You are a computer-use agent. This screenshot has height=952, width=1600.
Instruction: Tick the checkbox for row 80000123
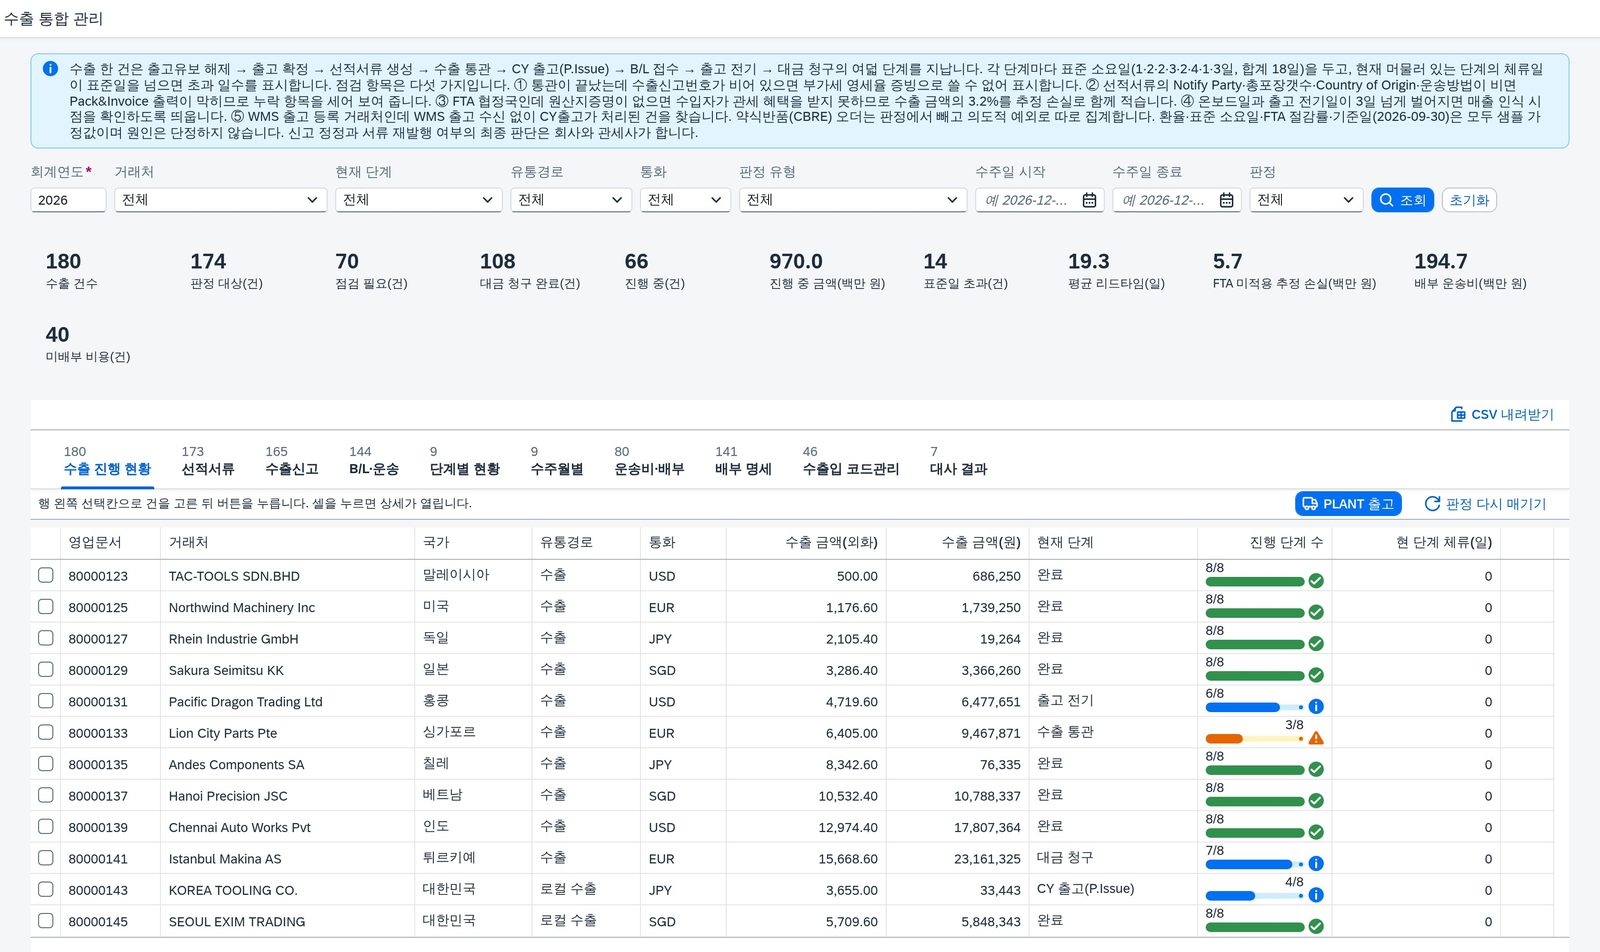46,575
